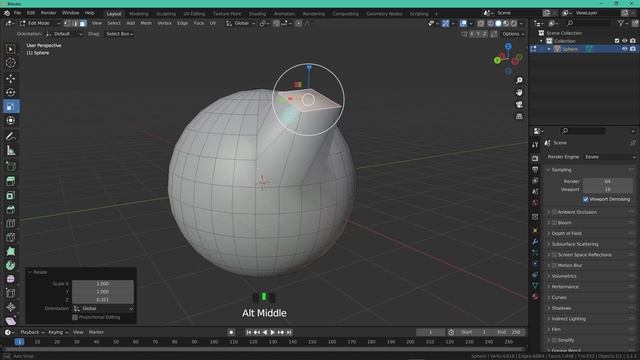Screen dimensions: 640x360
Task: Select the Knife tool
Action: pos(11,237)
